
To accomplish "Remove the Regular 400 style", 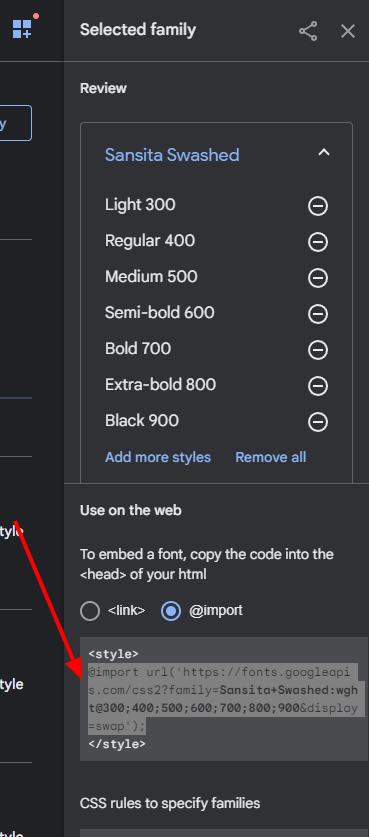I will click(318, 242).
